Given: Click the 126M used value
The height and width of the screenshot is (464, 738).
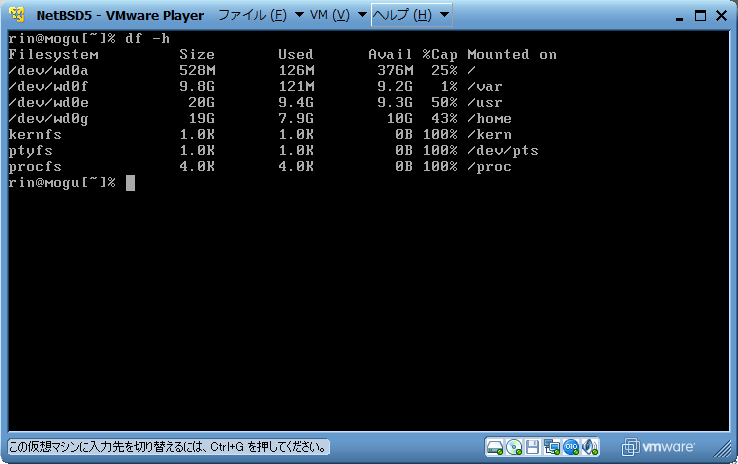Looking at the screenshot, I should [x=296, y=71].
